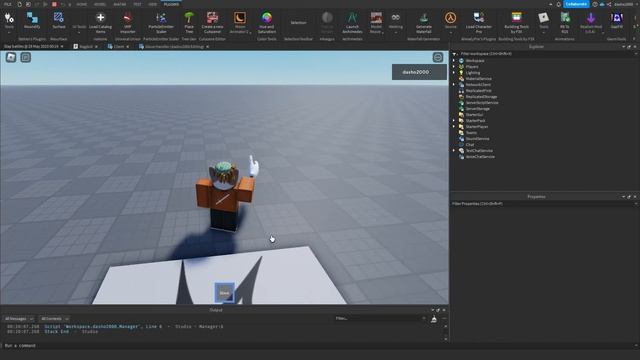Click the Stravant Mod purple arrow plugin
640x360 pixels.
591,22
